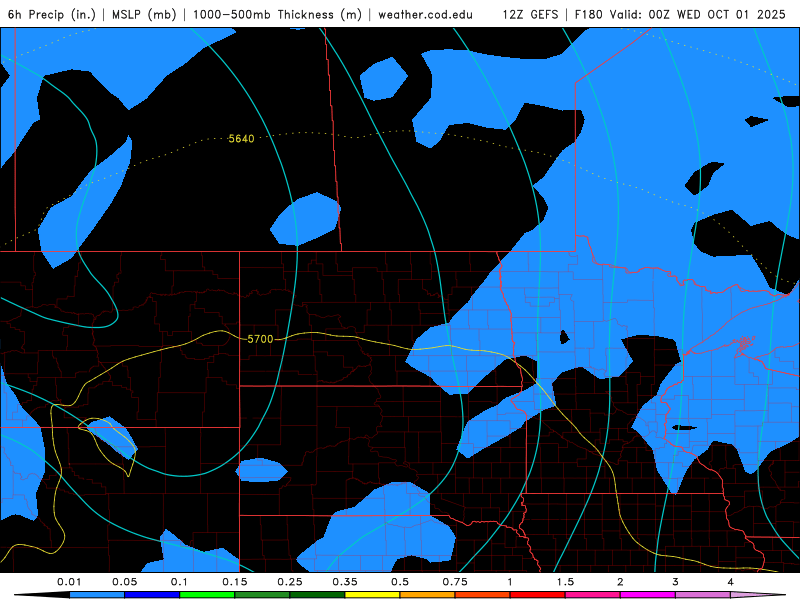The height and width of the screenshot is (600, 800).
Task: Click the 0.25 legend value
Action: point(290,582)
